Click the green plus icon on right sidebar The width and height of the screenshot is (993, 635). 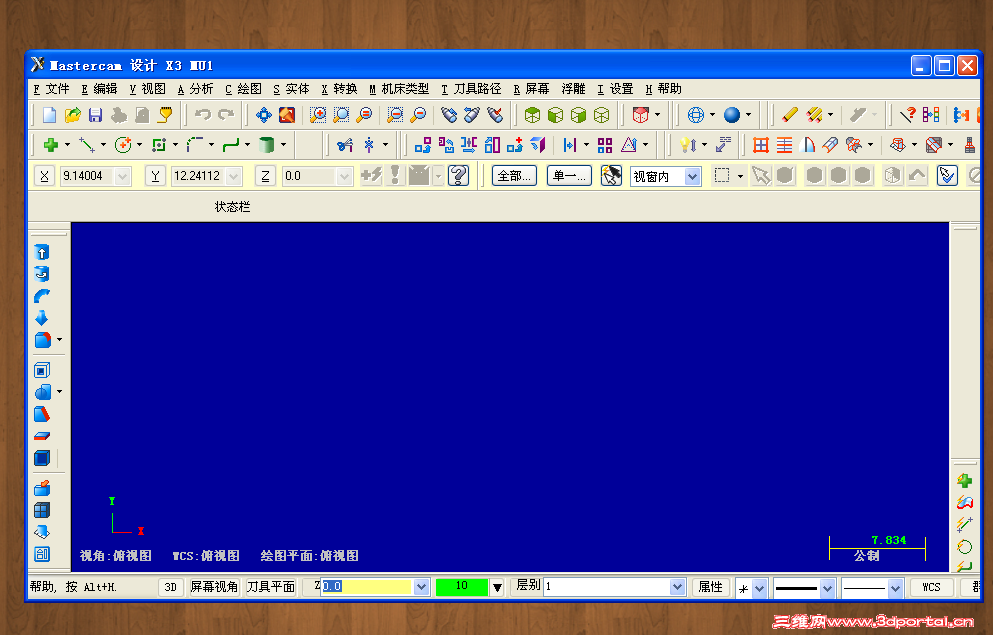click(964, 481)
